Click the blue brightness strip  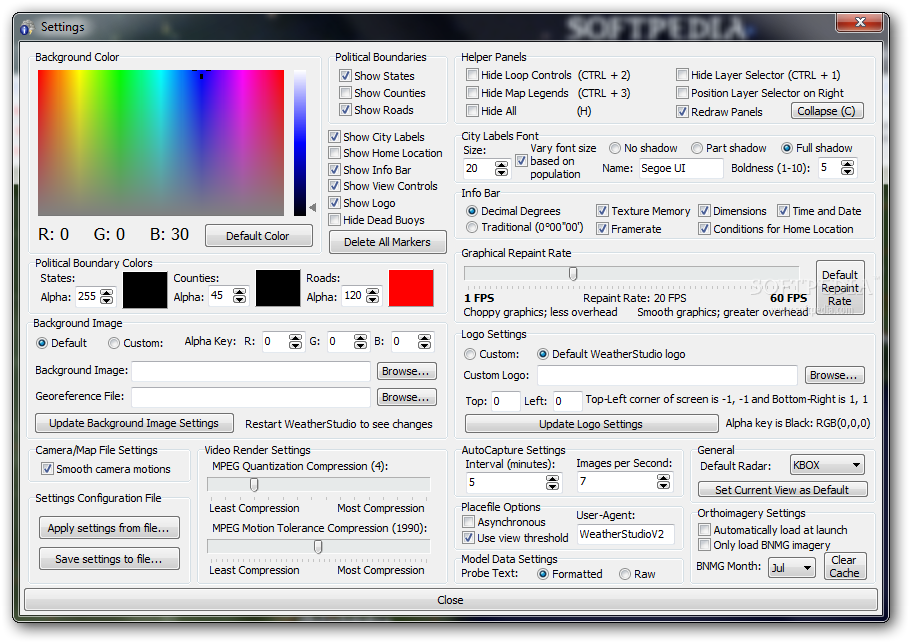pyautogui.click(x=299, y=143)
